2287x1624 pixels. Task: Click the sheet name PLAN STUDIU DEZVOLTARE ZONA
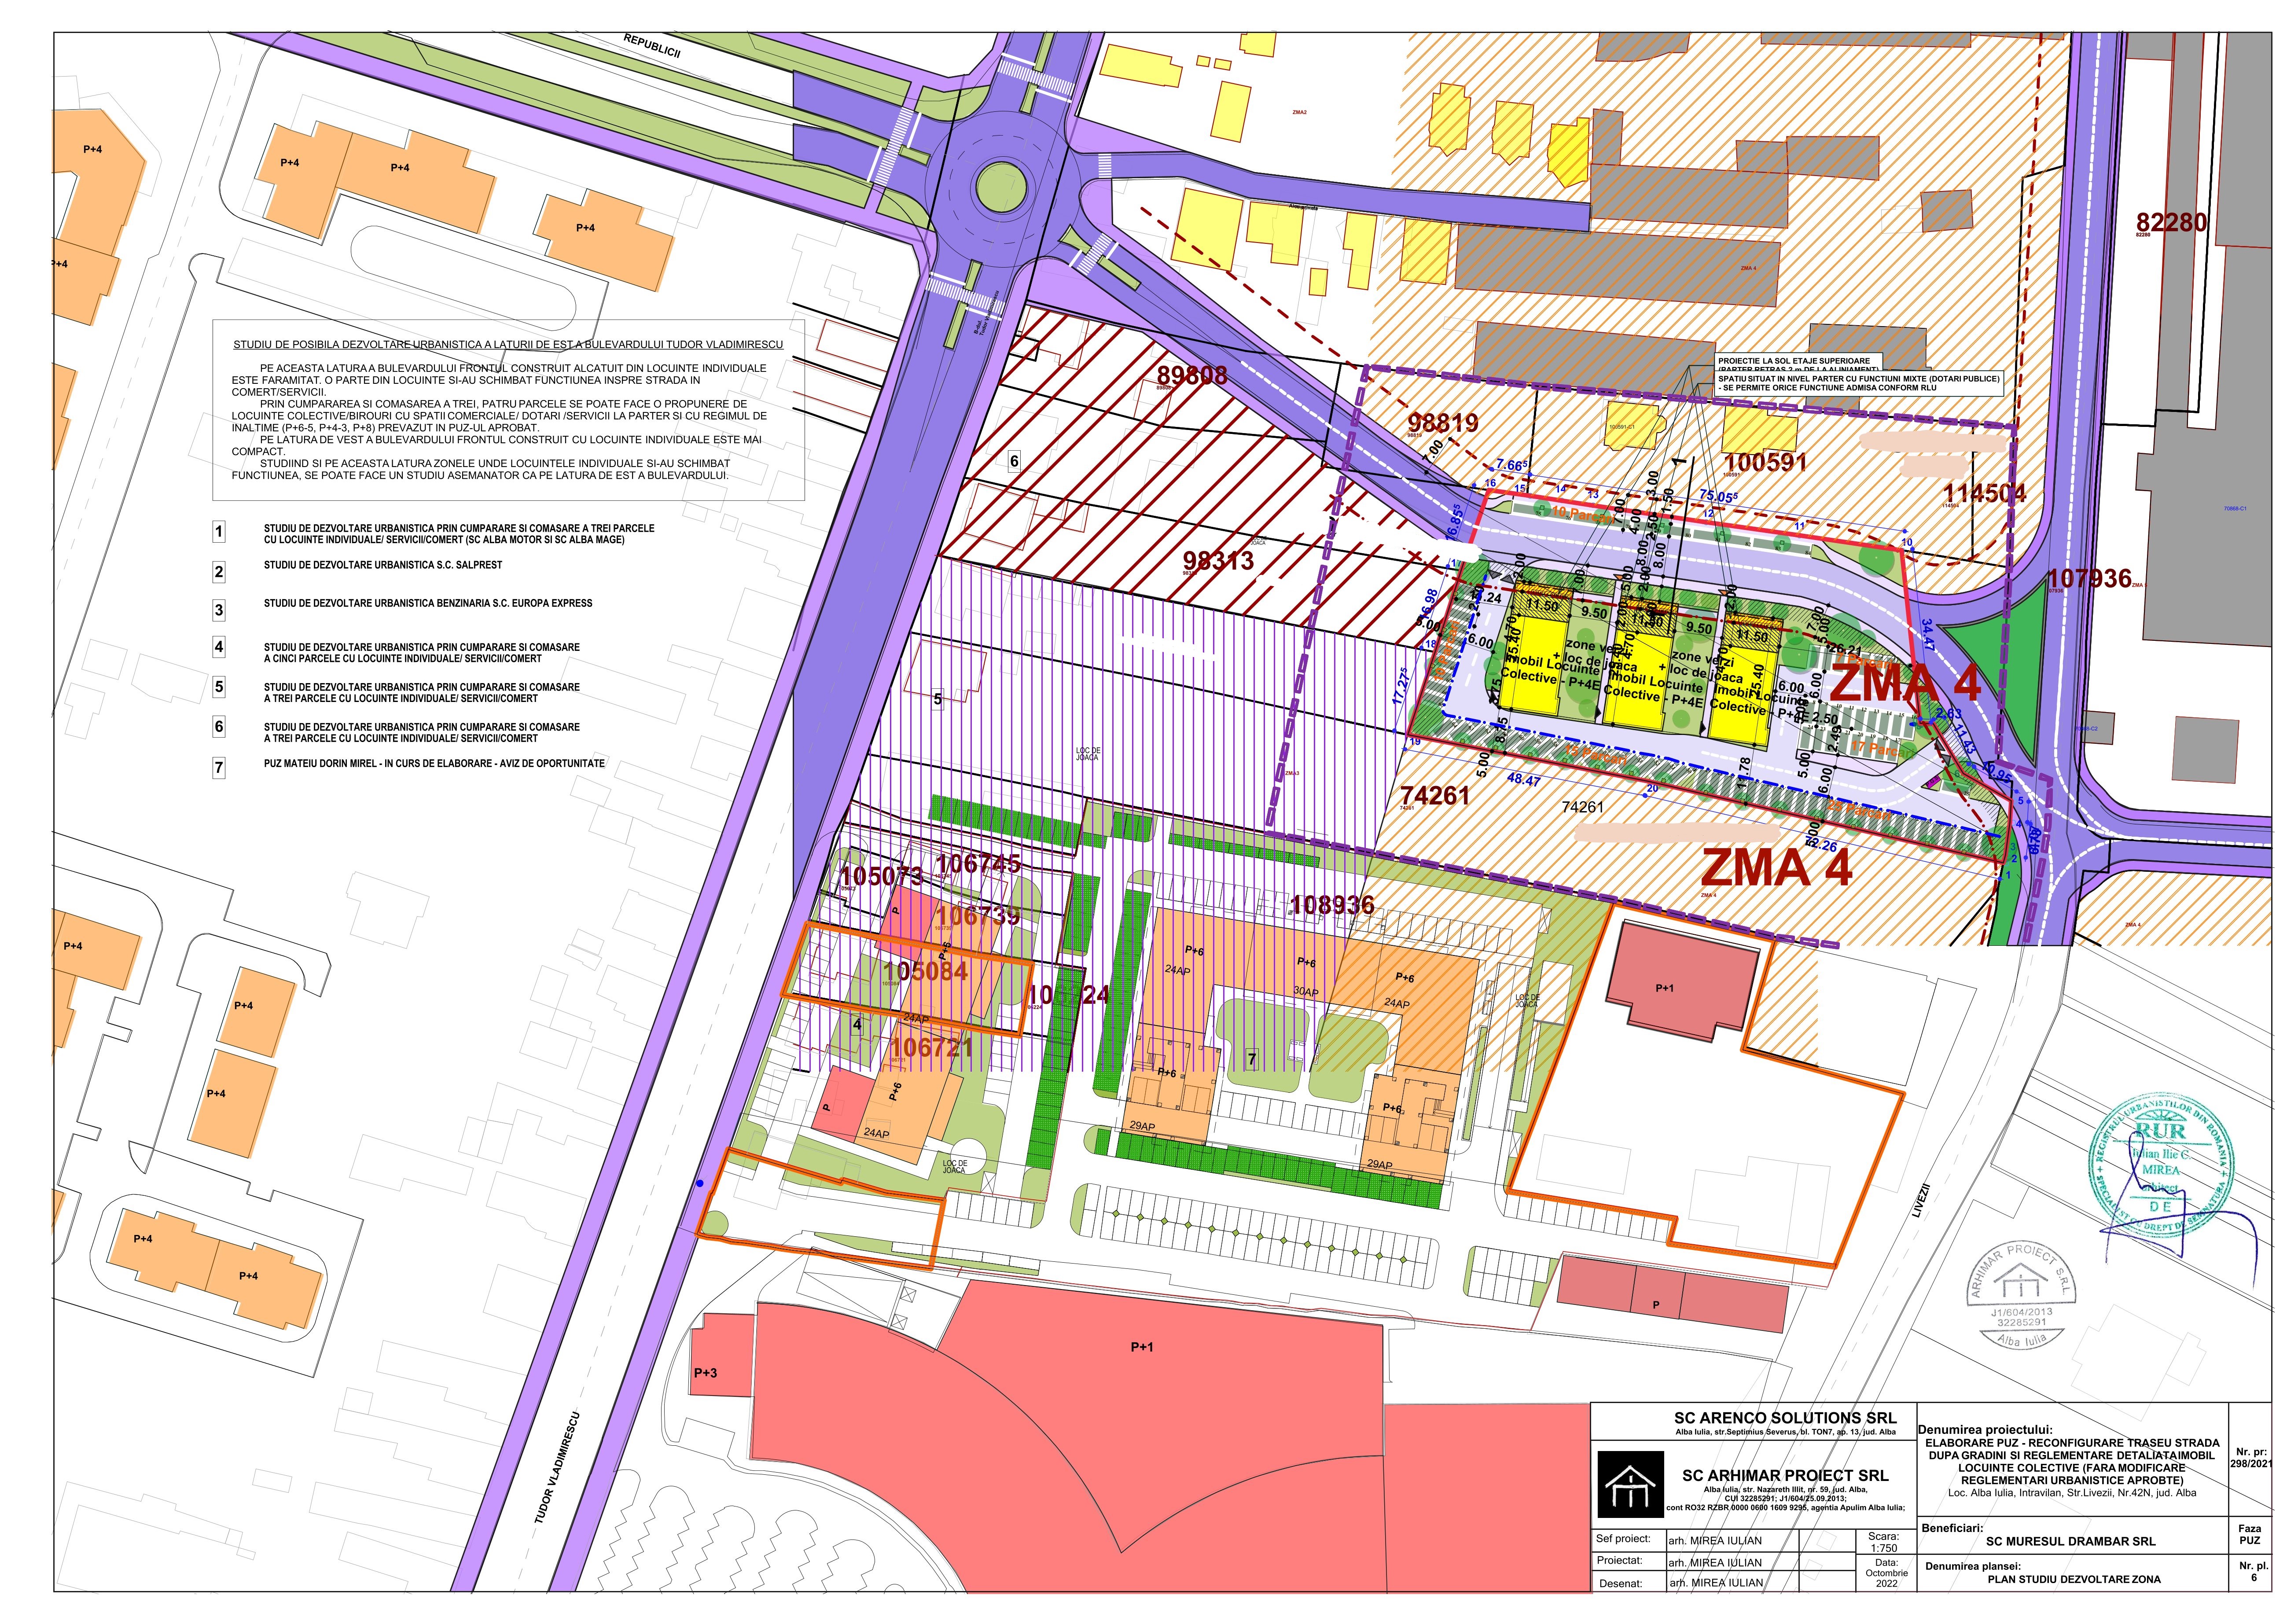click(x=2073, y=1580)
